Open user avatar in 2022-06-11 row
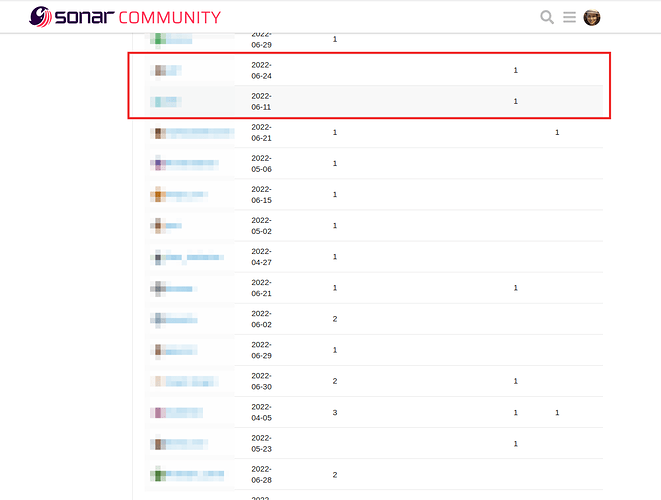The width and height of the screenshot is (661, 500). (158, 102)
